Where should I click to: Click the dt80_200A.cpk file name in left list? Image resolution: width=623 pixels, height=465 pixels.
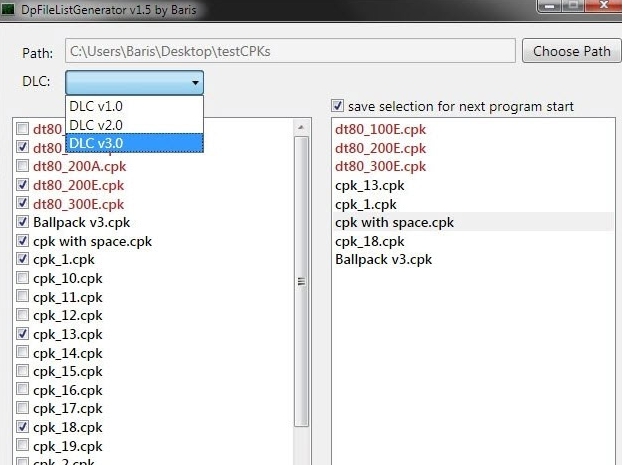(79, 167)
